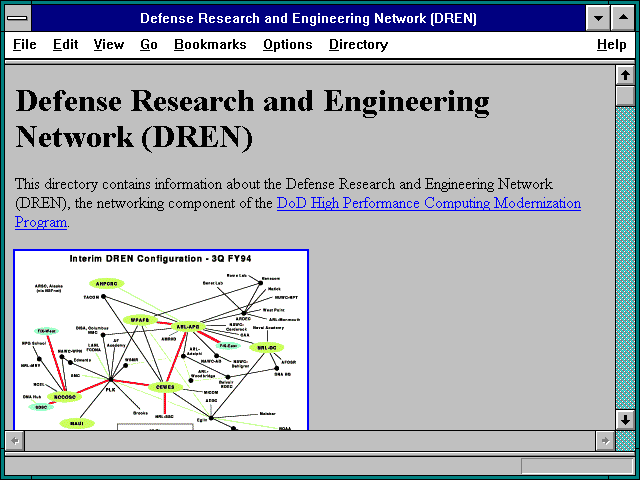640x480 pixels.
Task: Click the AHPCRC node in the map
Action: click(x=107, y=284)
